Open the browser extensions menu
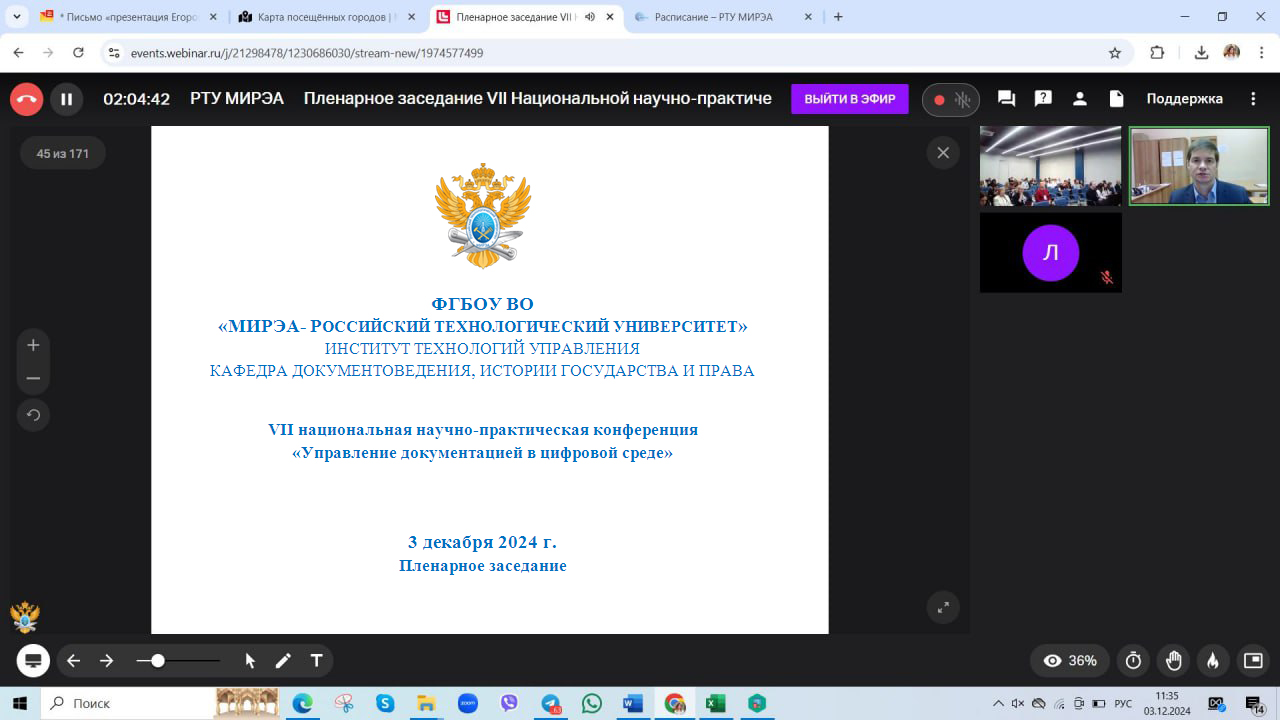This screenshot has width=1280, height=720. 1158,53
